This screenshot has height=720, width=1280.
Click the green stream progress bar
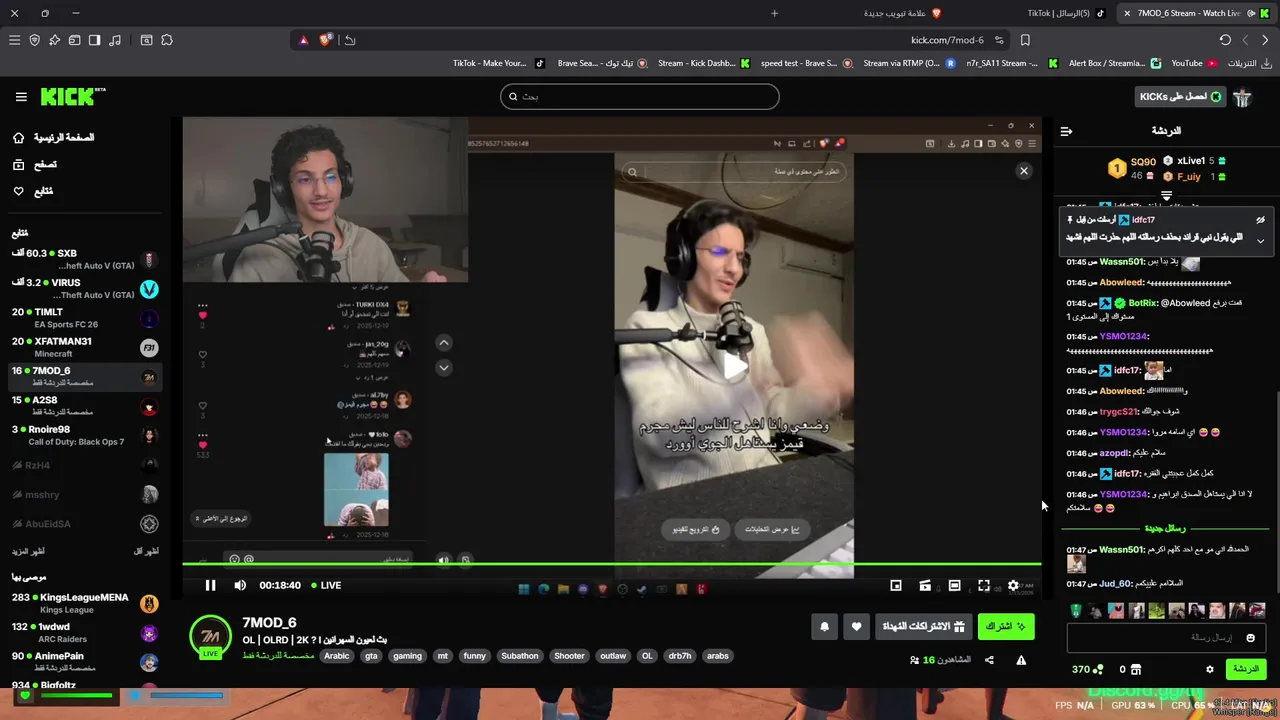point(611,564)
